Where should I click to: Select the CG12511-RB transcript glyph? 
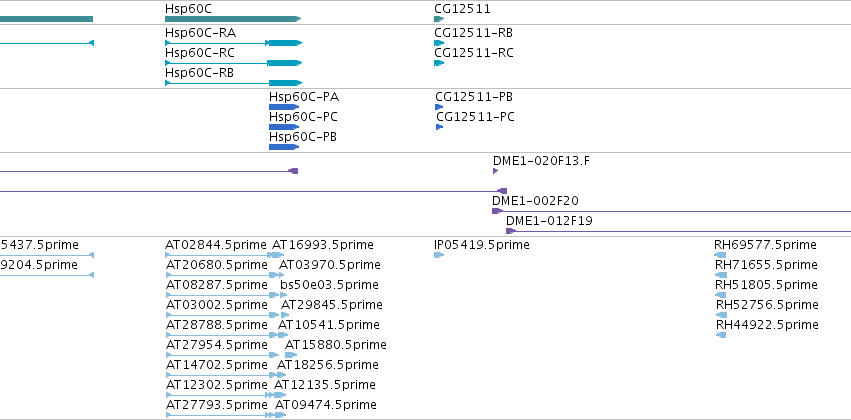tap(439, 43)
